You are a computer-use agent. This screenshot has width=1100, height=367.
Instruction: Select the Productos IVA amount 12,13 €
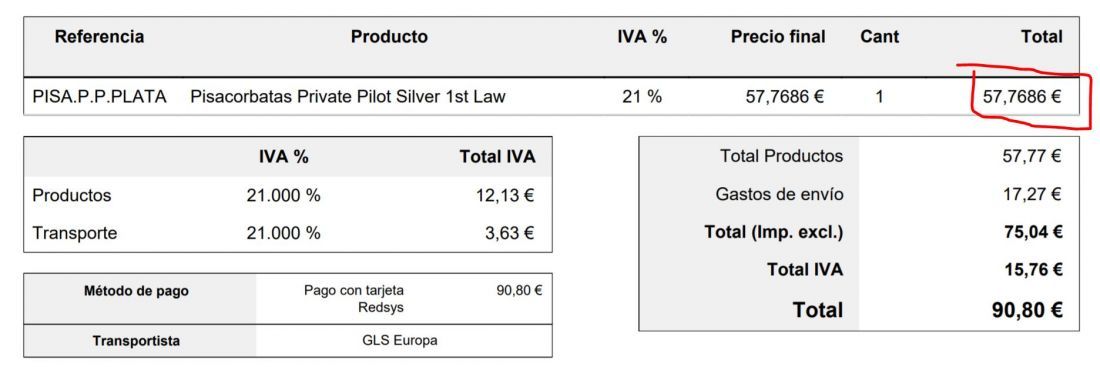(x=505, y=196)
